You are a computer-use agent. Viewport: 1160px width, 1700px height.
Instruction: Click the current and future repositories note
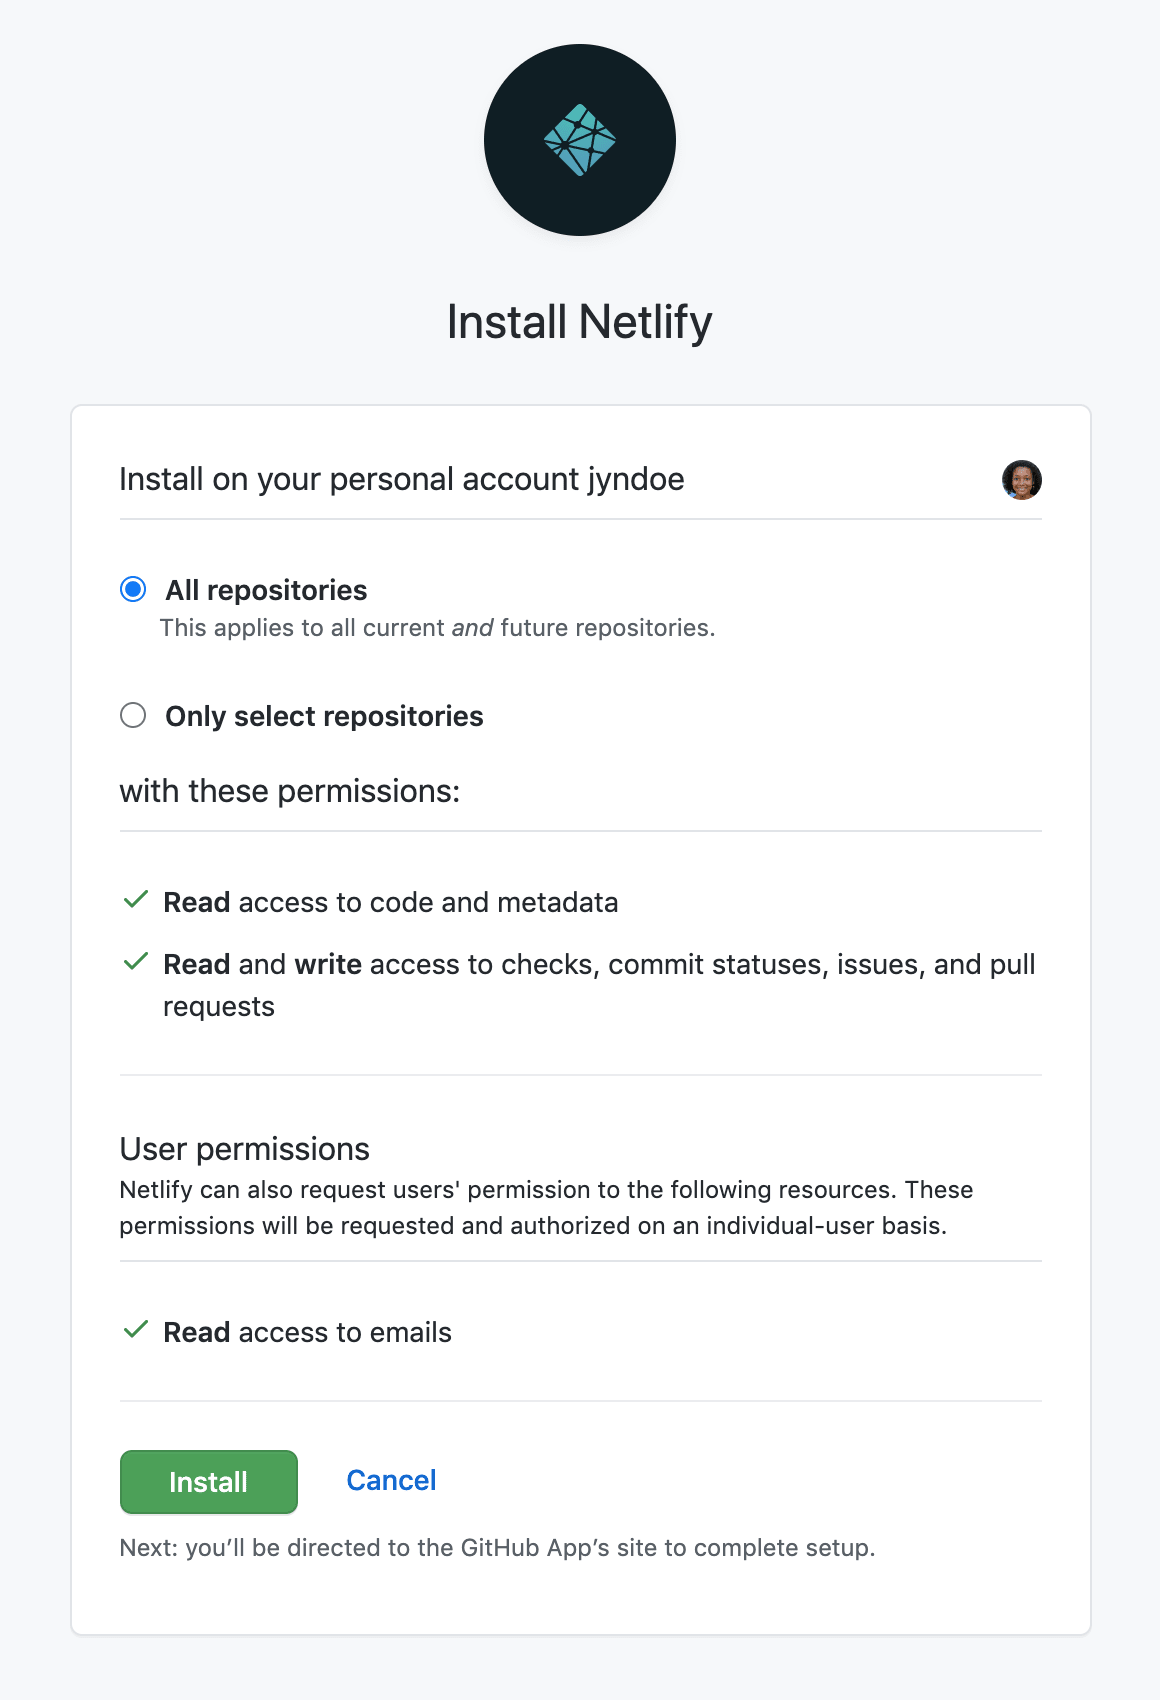437,628
